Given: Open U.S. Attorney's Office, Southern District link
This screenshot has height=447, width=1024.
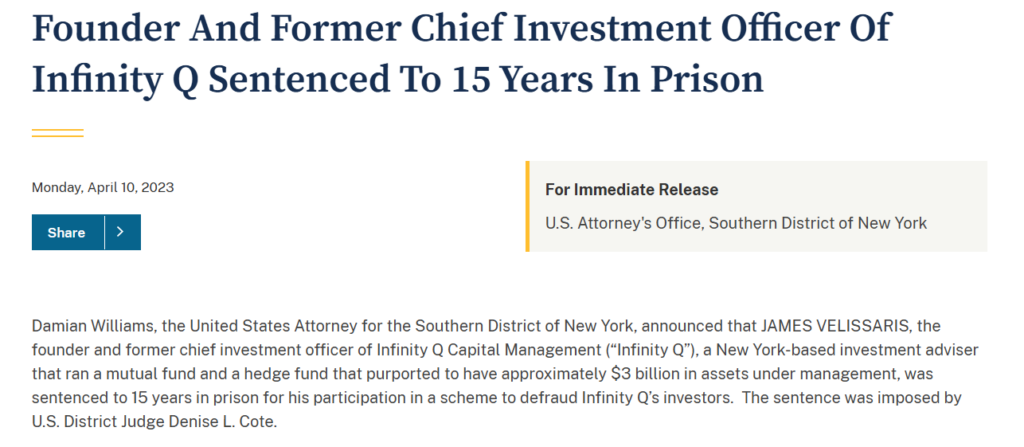Looking at the screenshot, I should coord(736,223).
